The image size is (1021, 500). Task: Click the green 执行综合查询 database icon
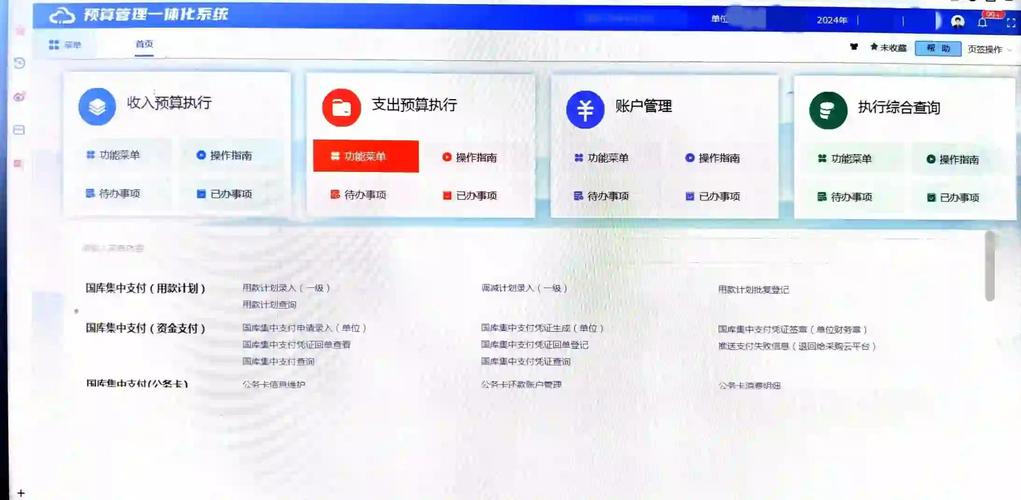(828, 109)
